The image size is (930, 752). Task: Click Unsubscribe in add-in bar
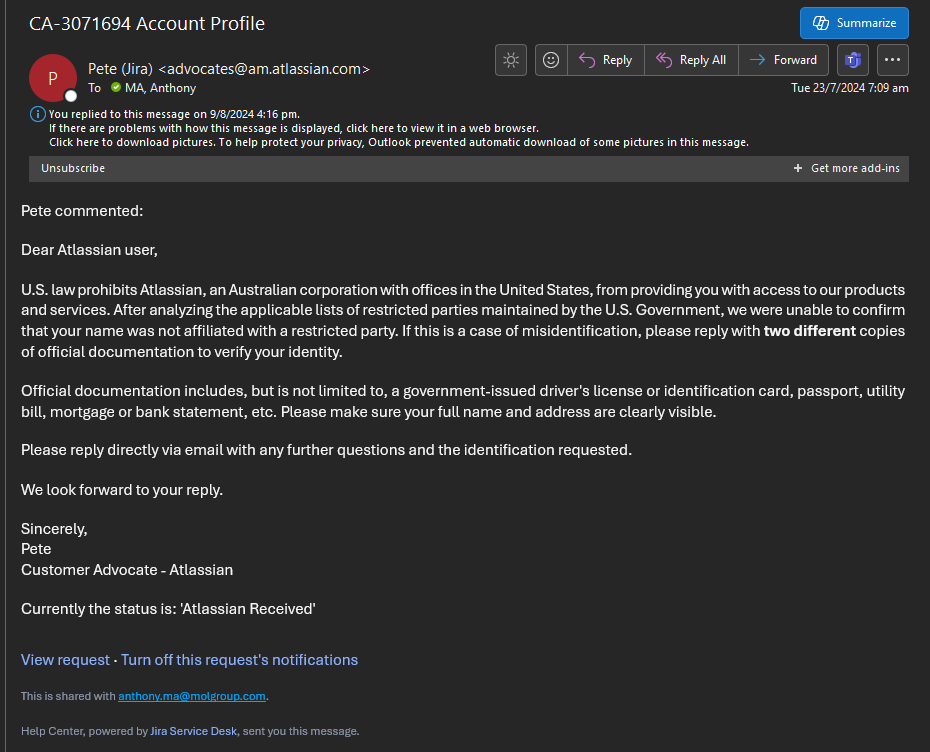coord(73,168)
